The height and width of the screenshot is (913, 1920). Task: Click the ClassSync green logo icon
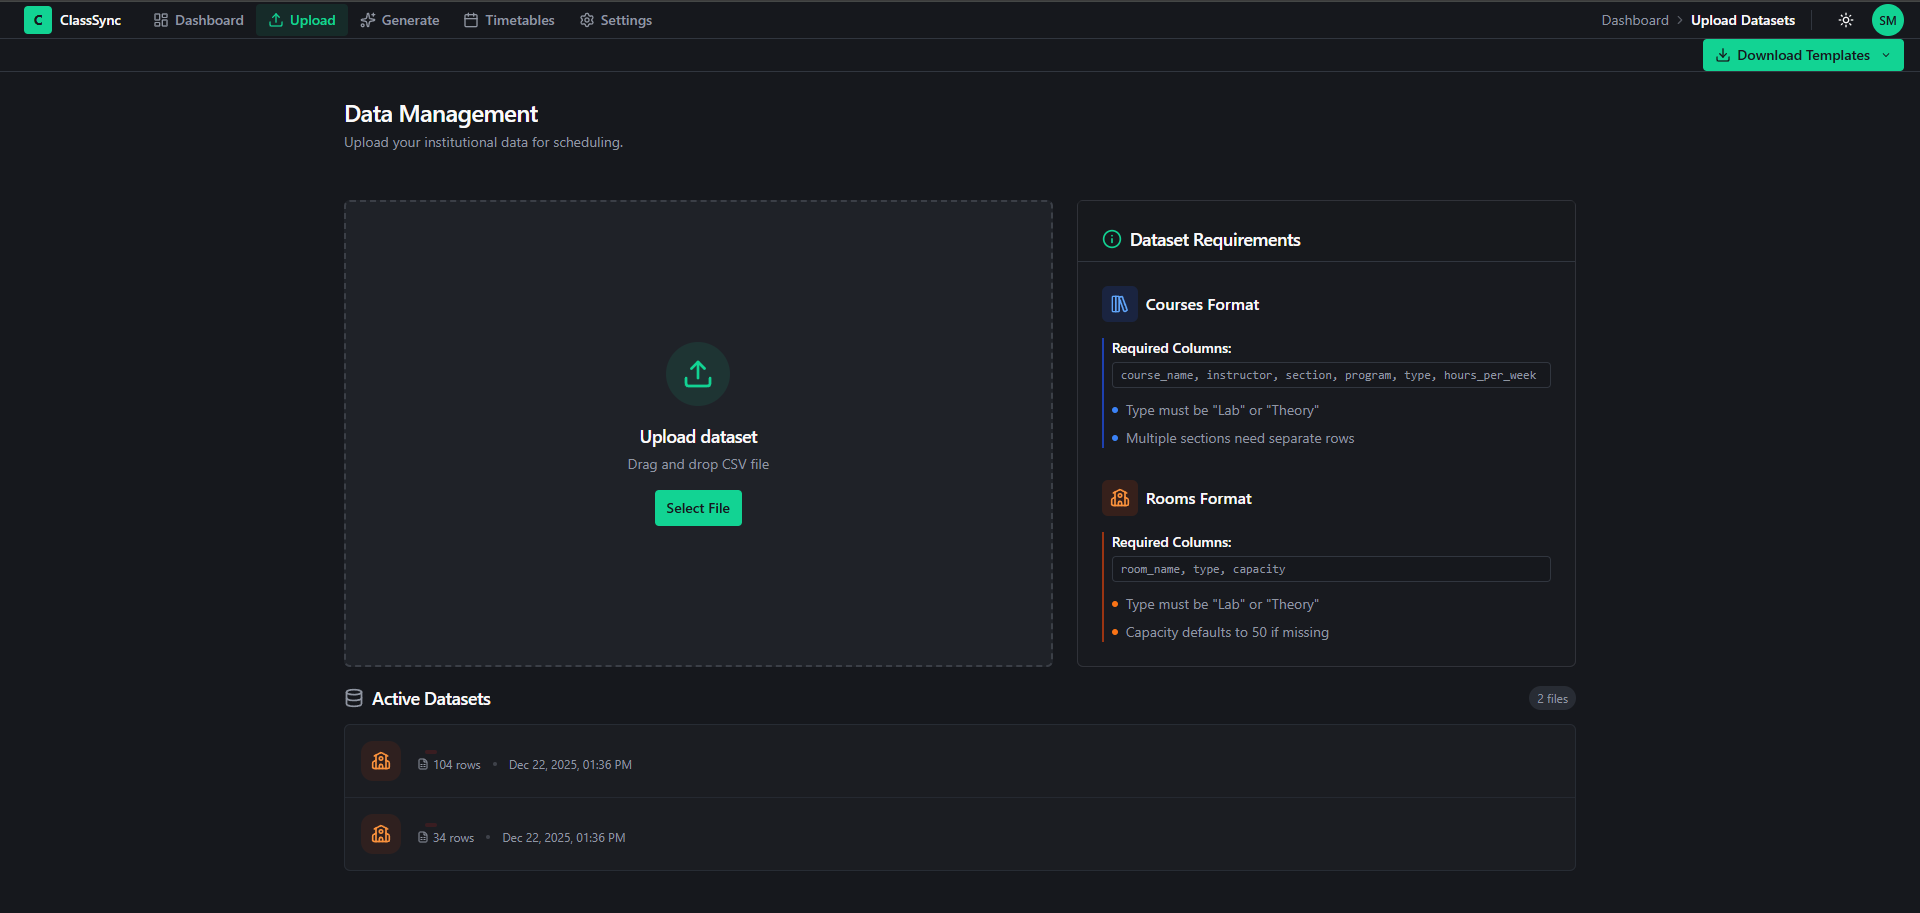(x=38, y=20)
